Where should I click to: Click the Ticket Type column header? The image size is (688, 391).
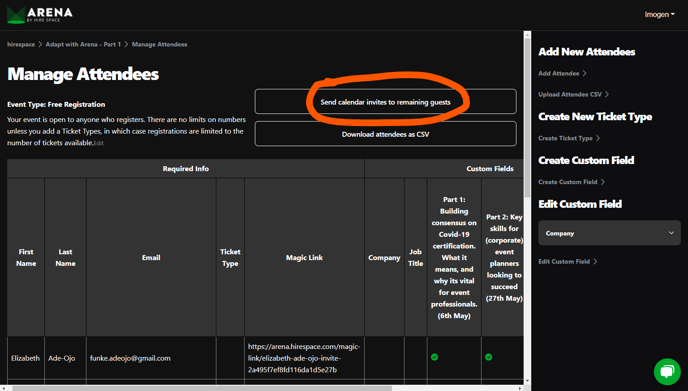coord(230,258)
